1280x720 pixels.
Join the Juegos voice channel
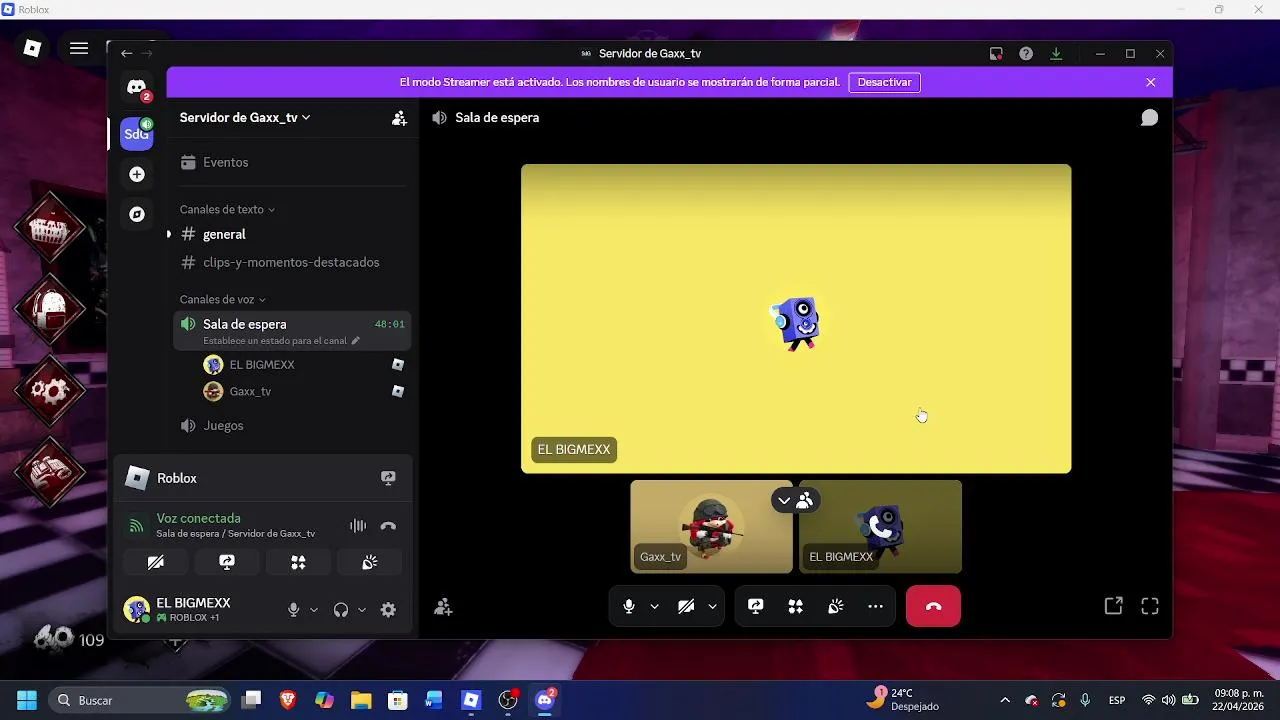click(292, 425)
